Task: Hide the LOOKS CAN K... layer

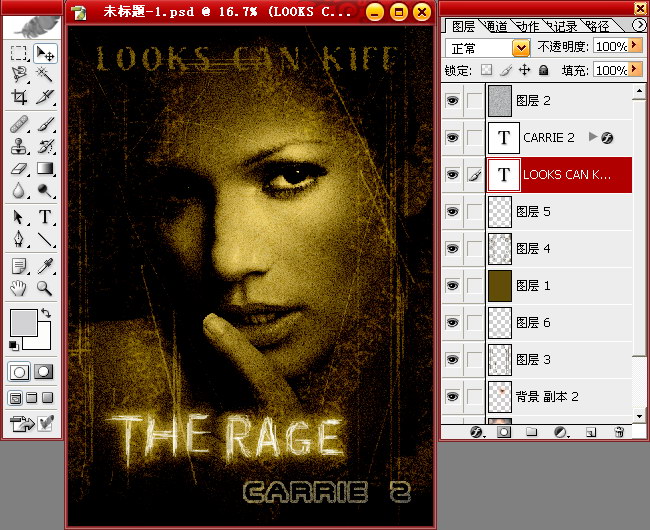Action: pyautogui.click(x=452, y=174)
